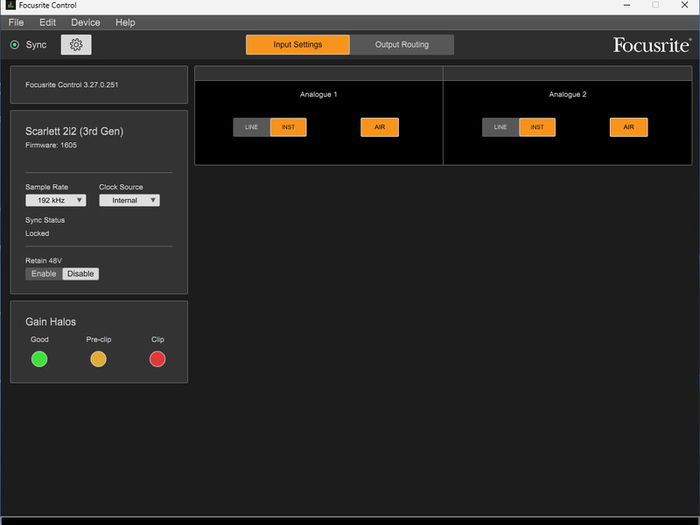Click the Sync Status label
Screen dimensions: 700x525
tap(45, 220)
